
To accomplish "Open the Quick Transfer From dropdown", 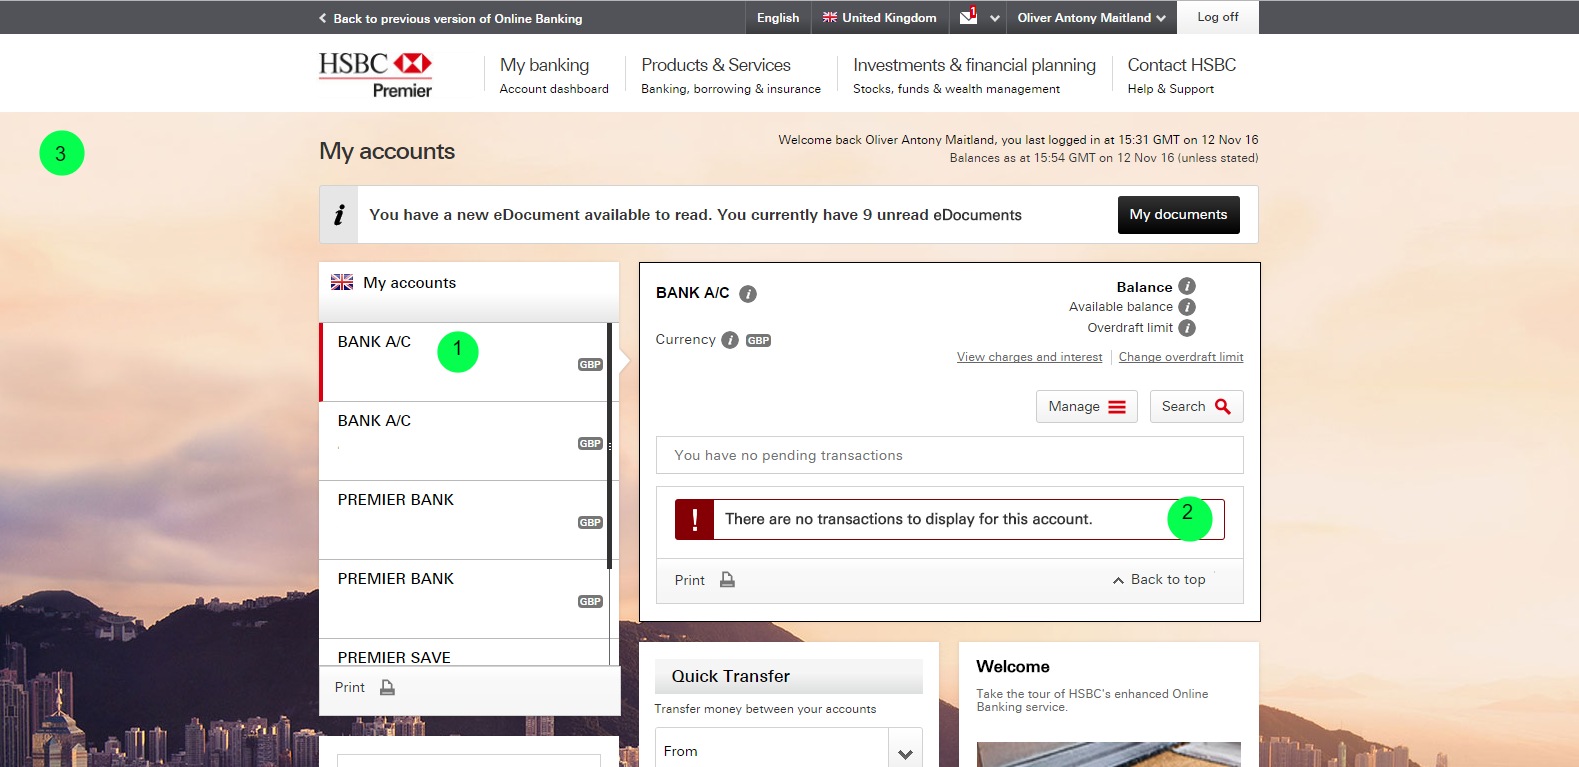I will tap(788, 751).
